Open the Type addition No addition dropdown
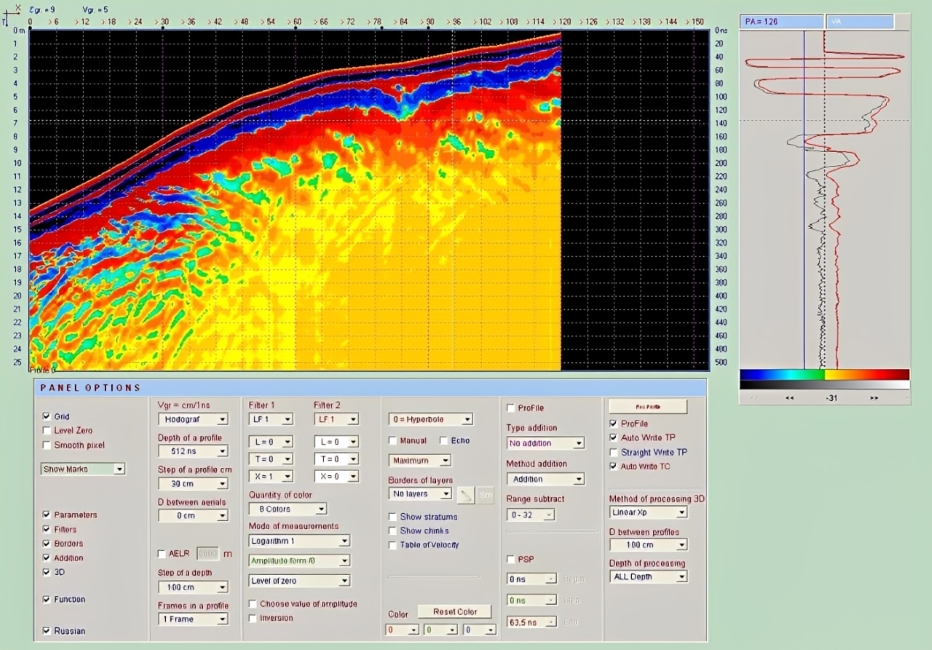The image size is (932, 650). pyautogui.click(x=546, y=443)
